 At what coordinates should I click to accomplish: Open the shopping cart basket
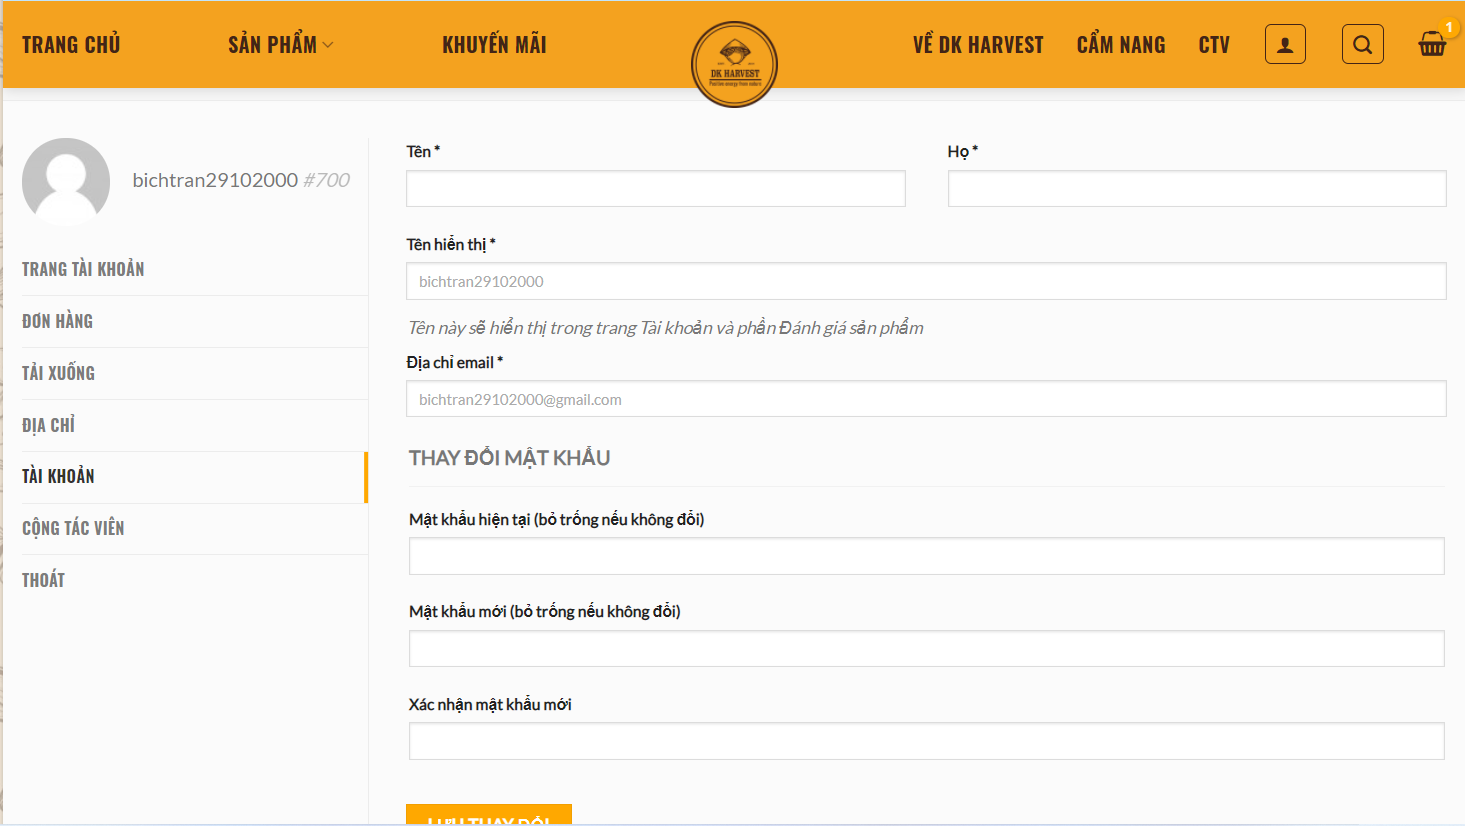pyautogui.click(x=1432, y=44)
